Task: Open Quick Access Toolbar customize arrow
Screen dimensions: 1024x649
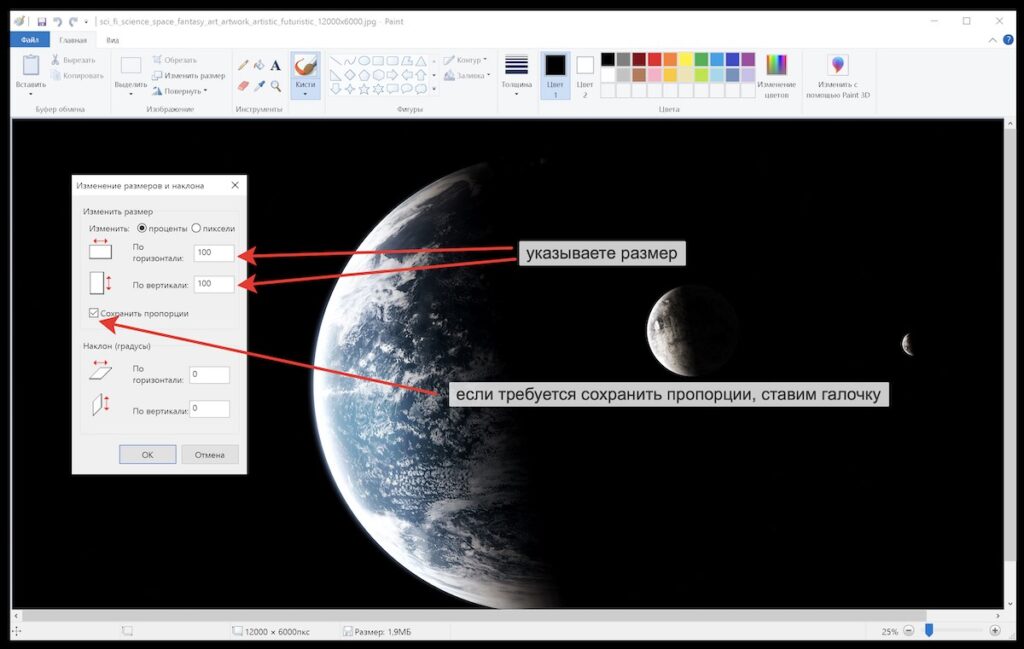Action: click(86, 22)
